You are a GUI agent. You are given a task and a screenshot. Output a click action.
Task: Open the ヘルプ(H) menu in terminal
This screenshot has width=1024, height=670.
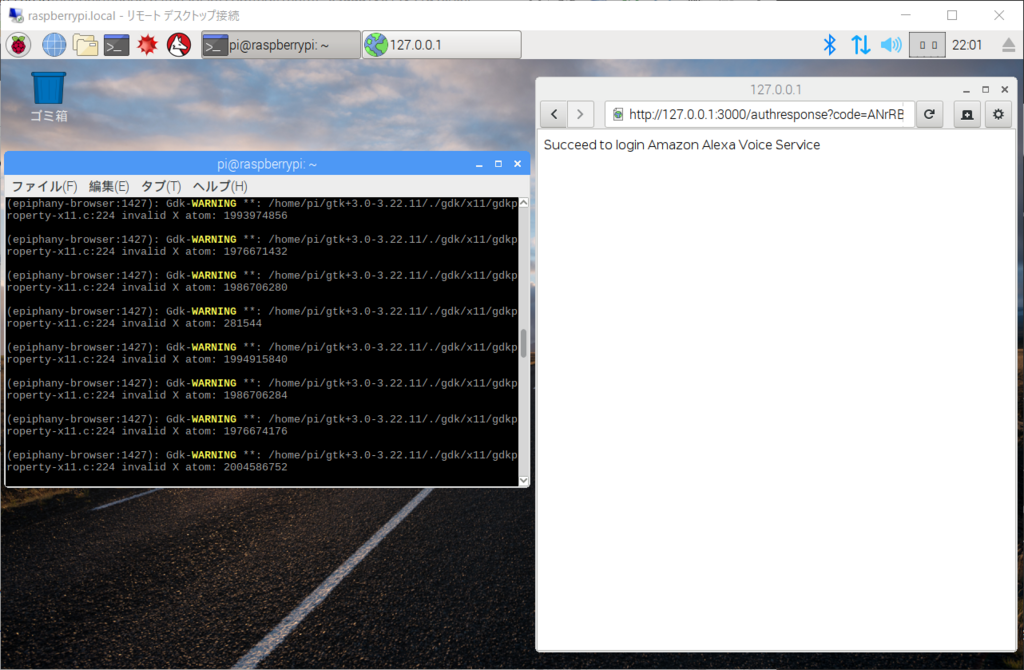[x=219, y=187]
